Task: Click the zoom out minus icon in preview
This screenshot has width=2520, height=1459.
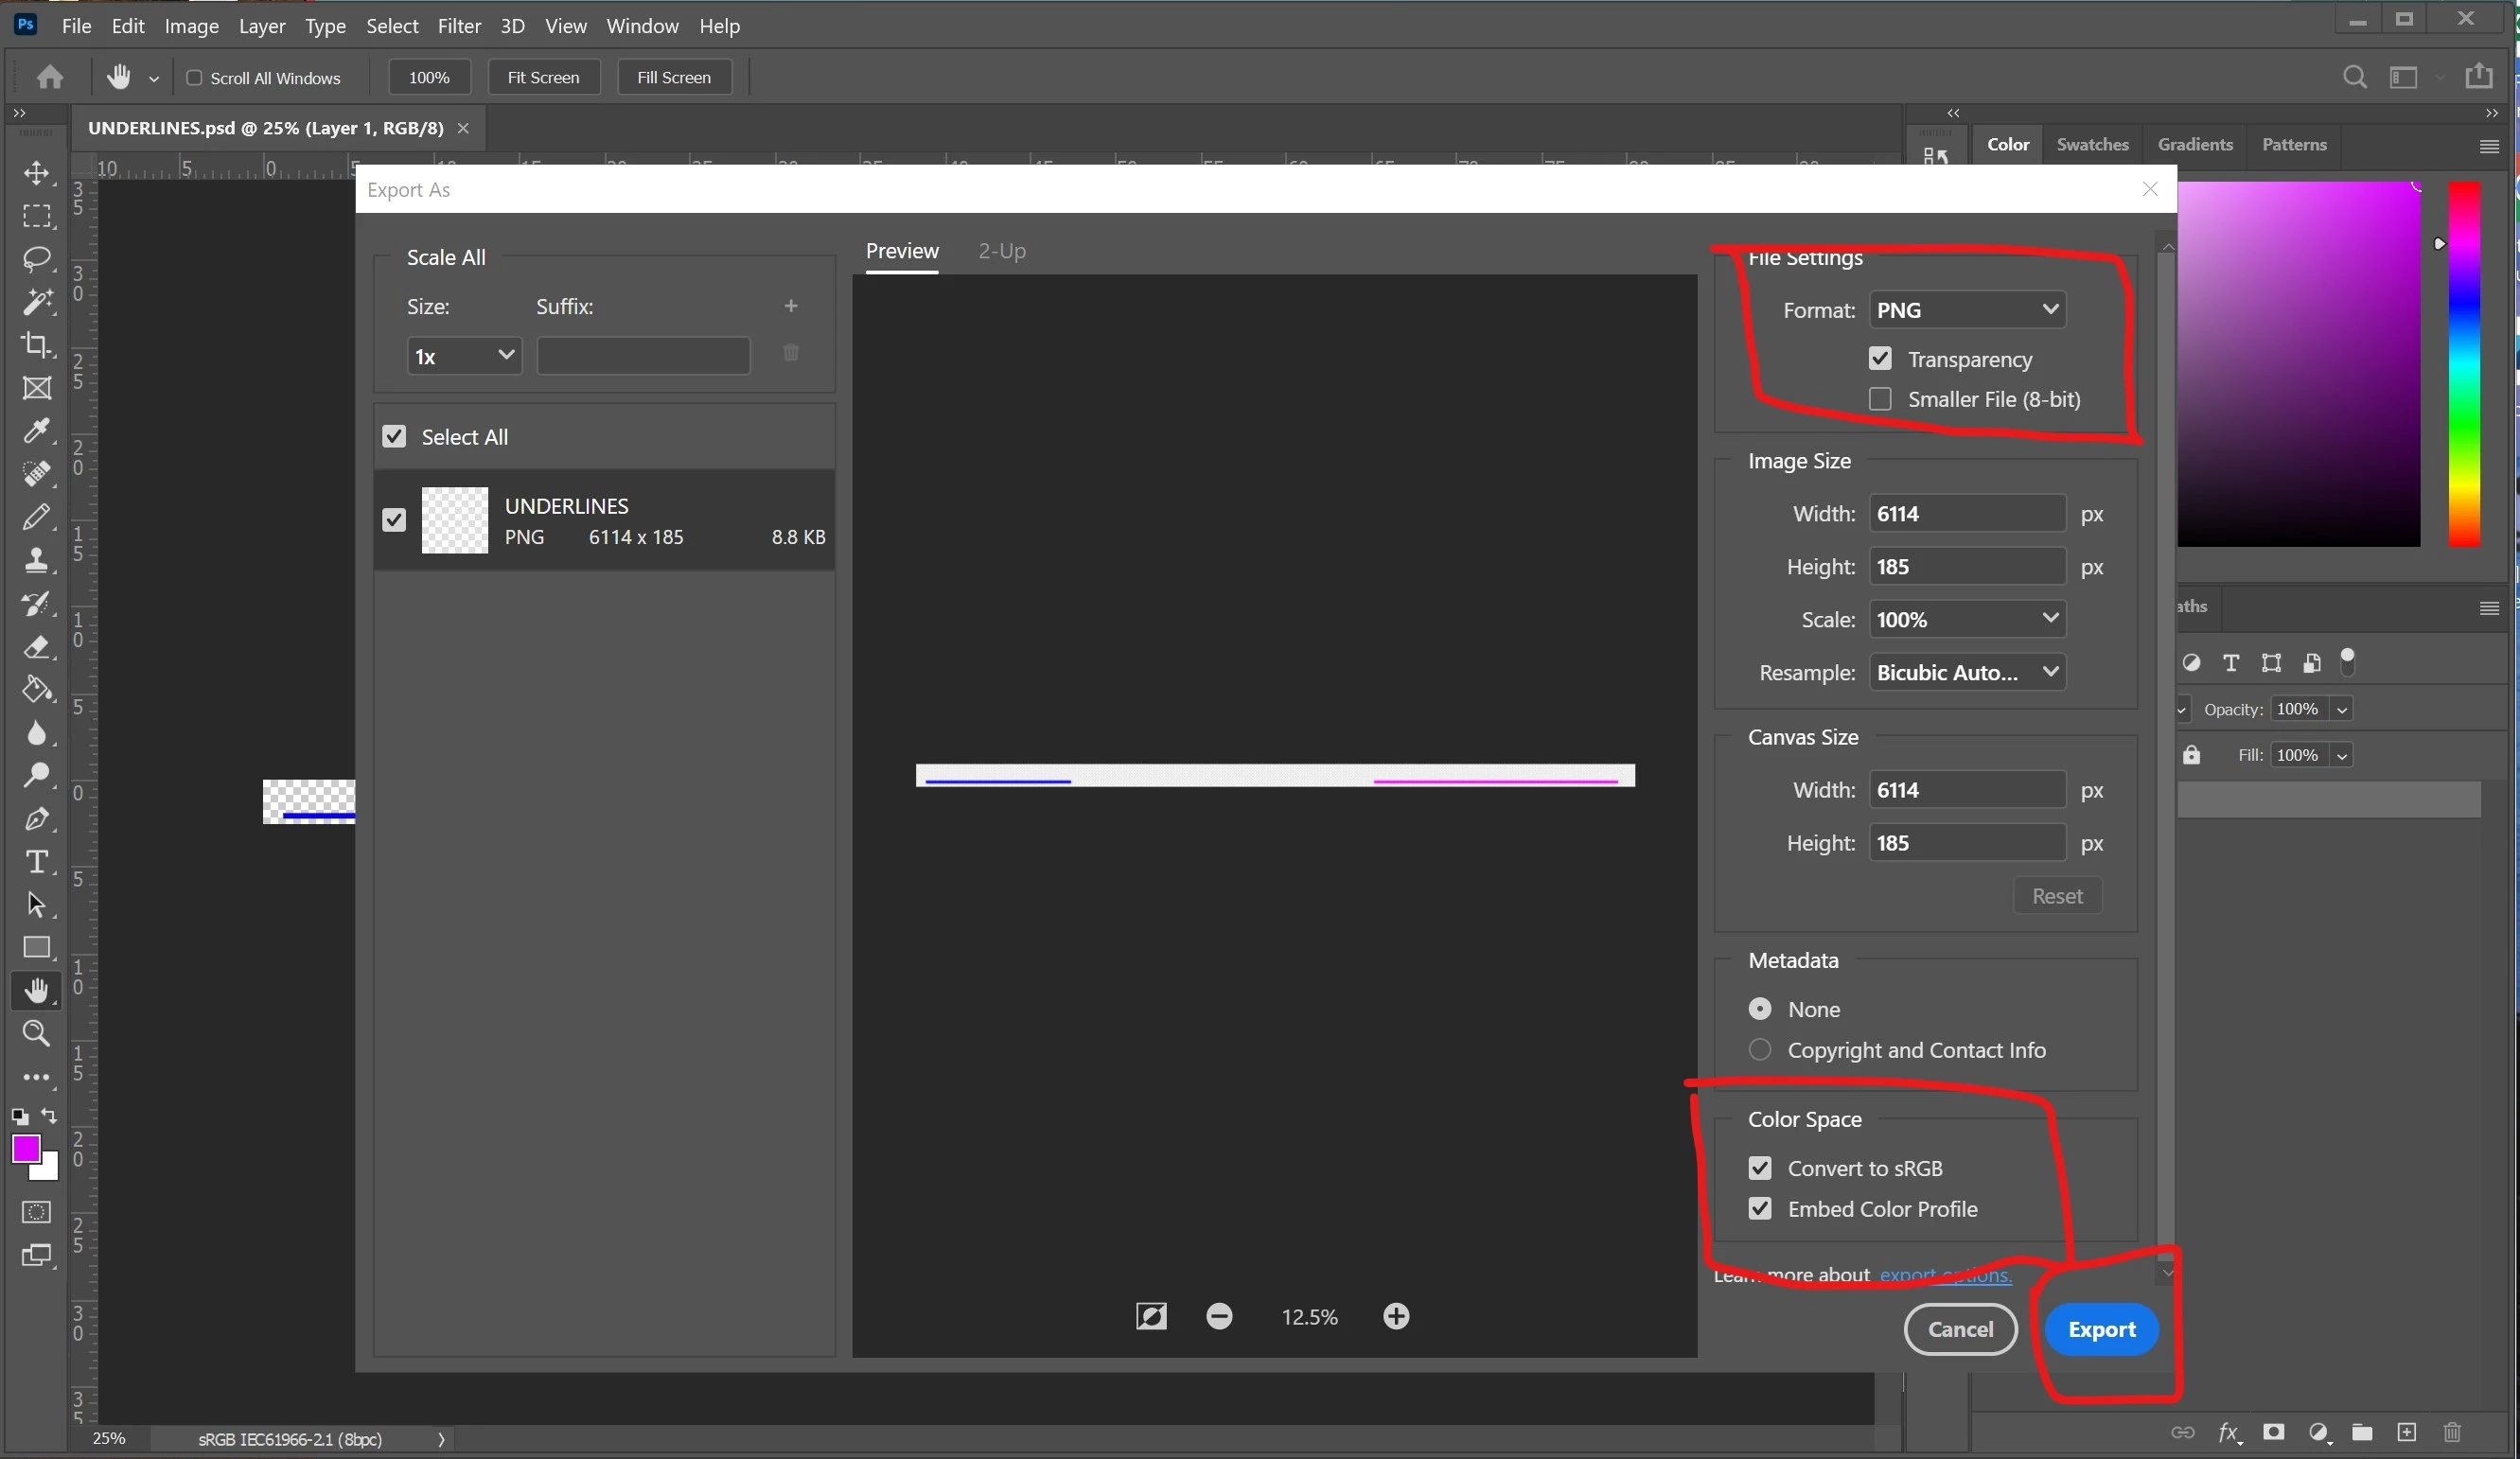Action: [1219, 1316]
